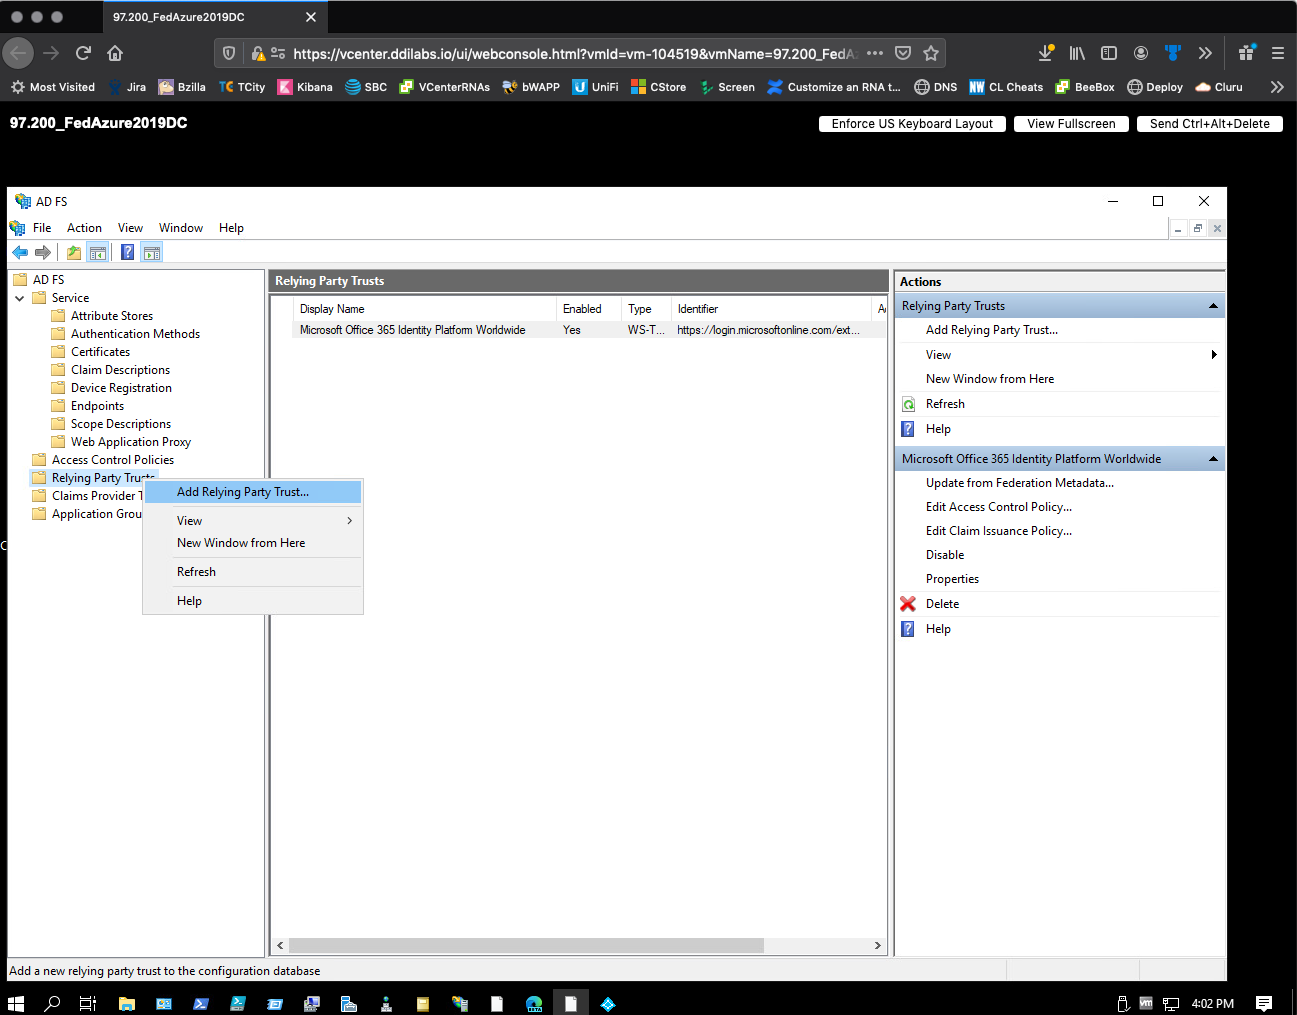Click the Firefox reload page icon
The height and width of the screenshot is (1015, 1297).
click(83, 53)
